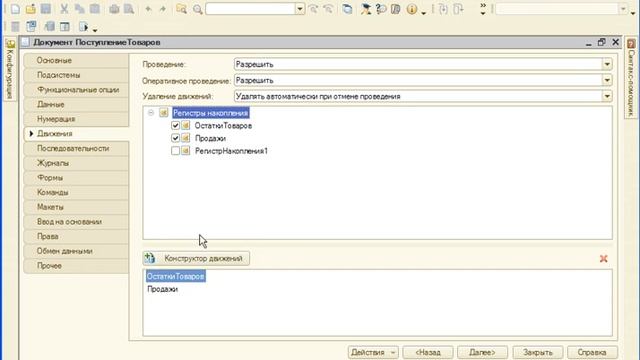Click the Paste clipboard icon

(x=95, y=9)
